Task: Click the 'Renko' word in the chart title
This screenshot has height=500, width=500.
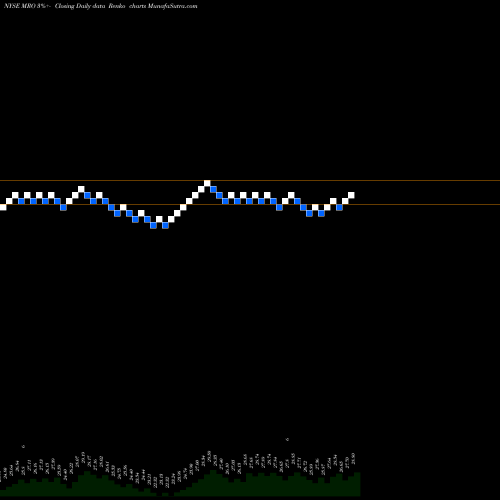Action: [x=117, y=6]
